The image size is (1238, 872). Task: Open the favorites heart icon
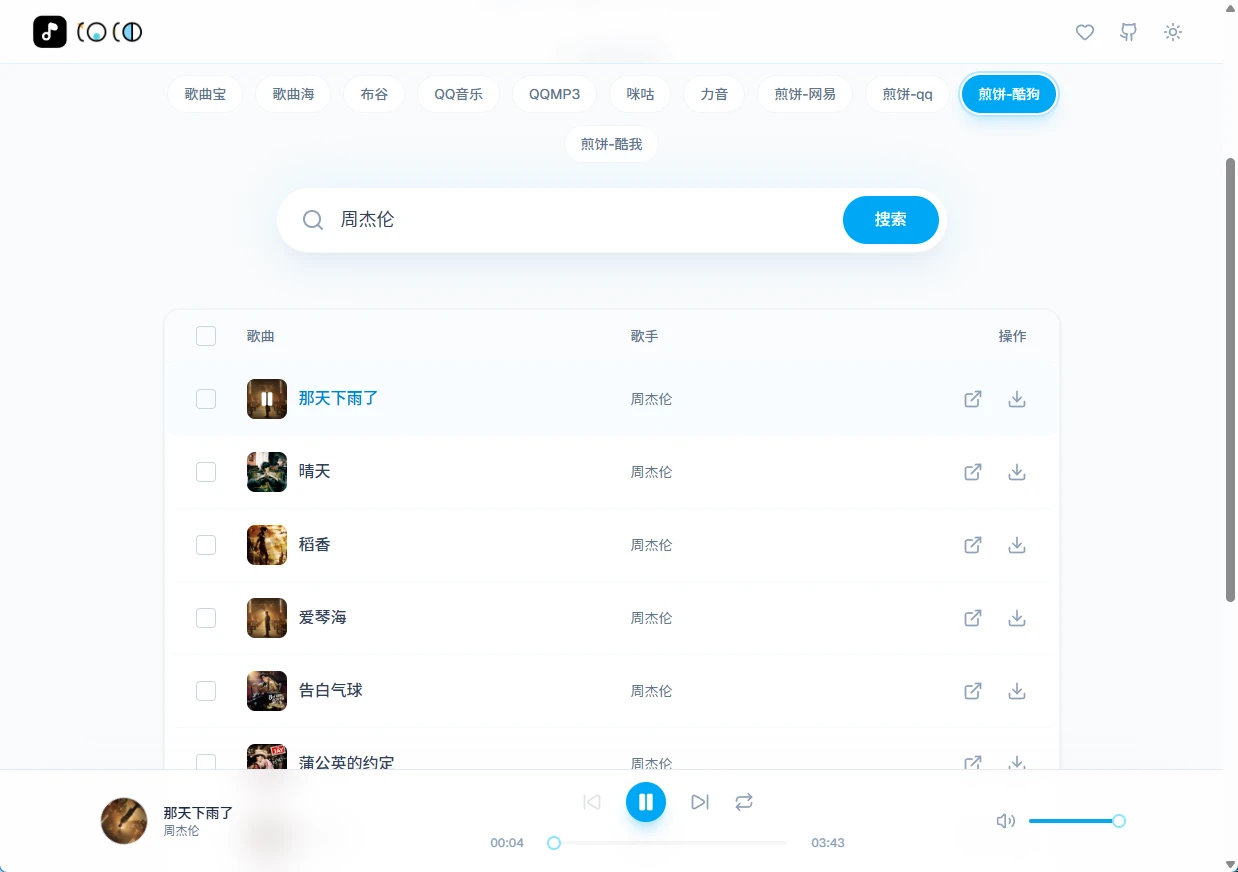(1085, 32)
